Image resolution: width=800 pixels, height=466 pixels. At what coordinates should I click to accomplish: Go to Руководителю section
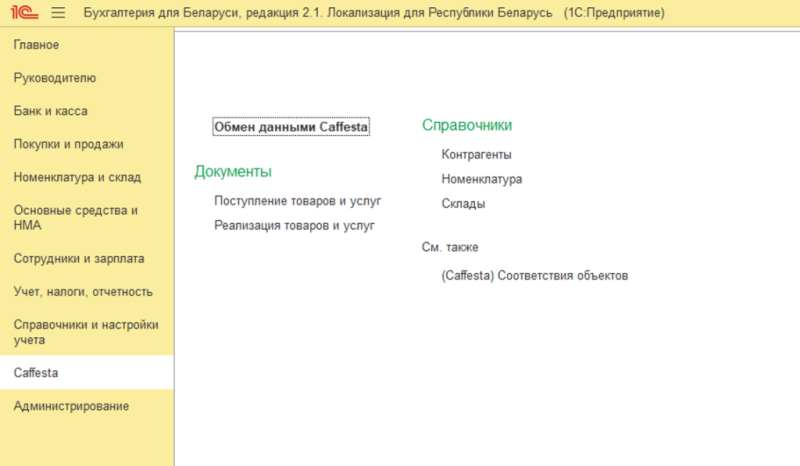tap(55, 78)
